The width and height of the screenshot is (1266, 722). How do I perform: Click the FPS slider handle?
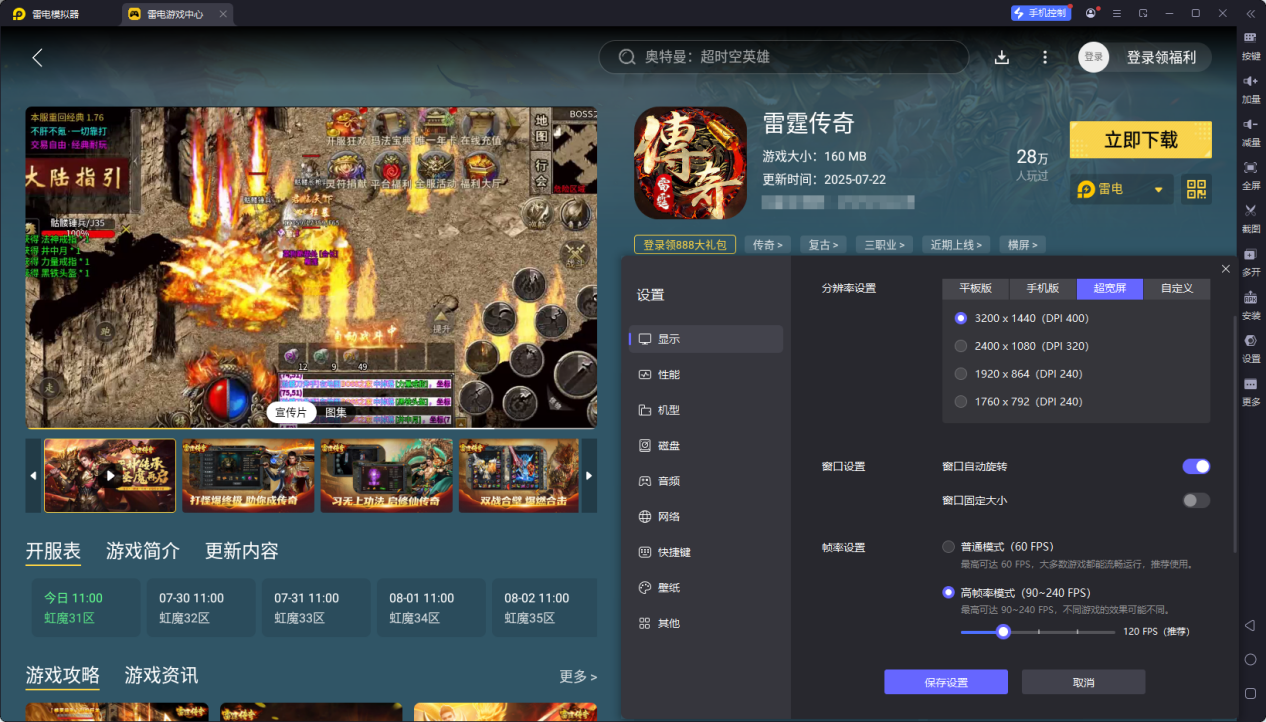pyautogui.click(x=1003, y=632)
